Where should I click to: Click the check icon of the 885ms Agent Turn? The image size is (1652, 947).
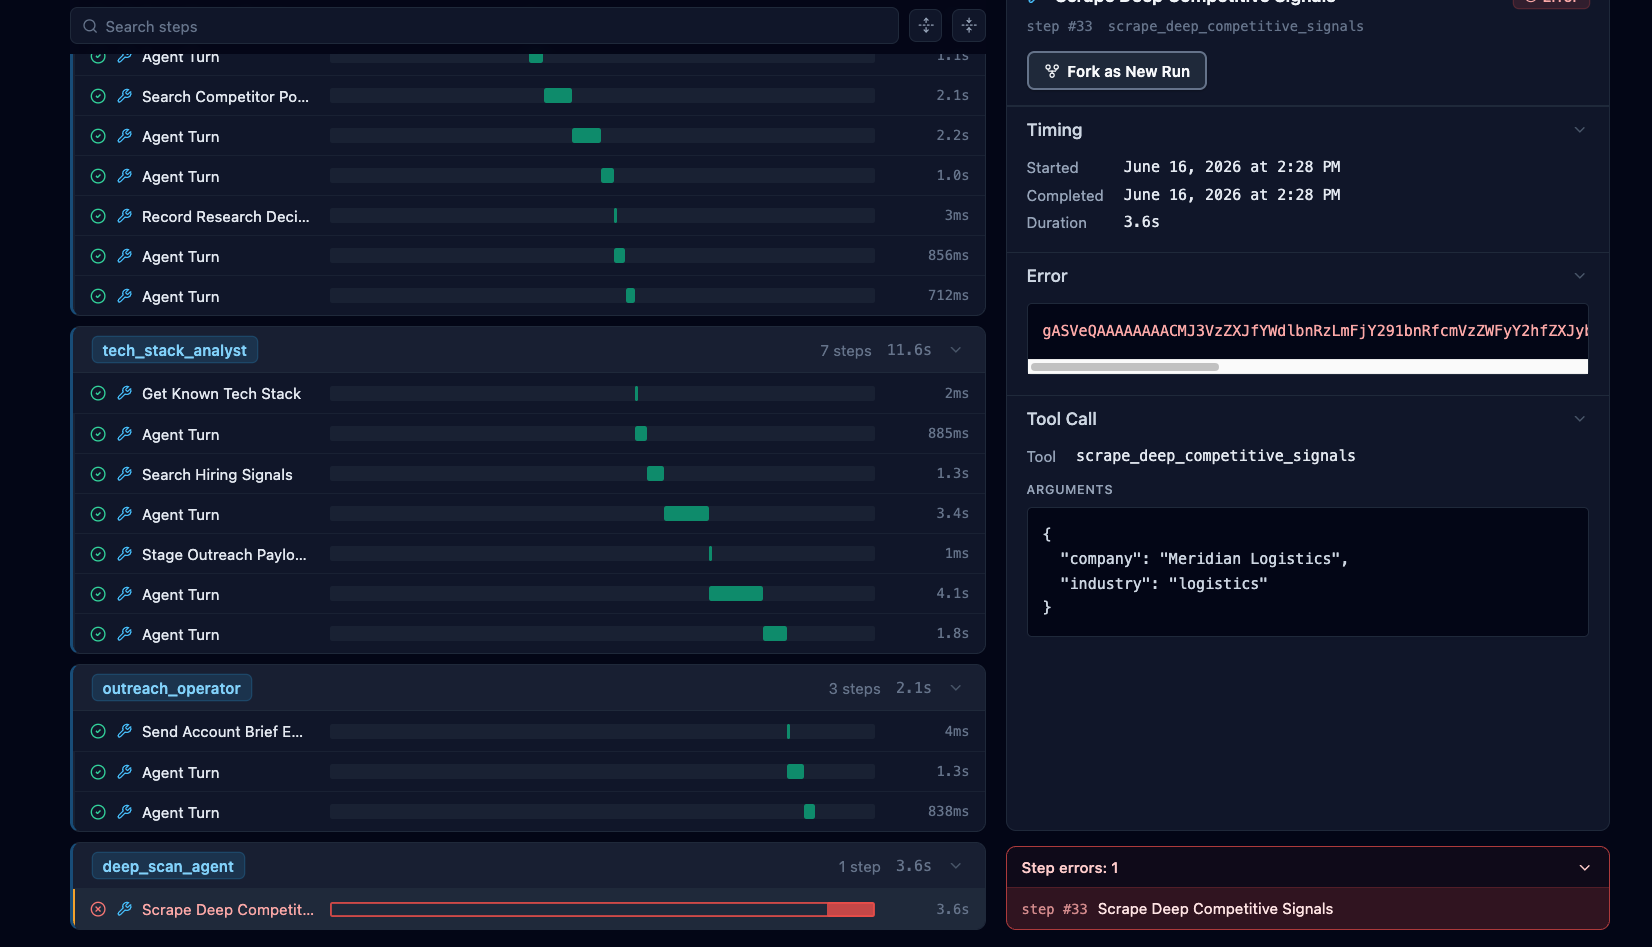[98, 434]
